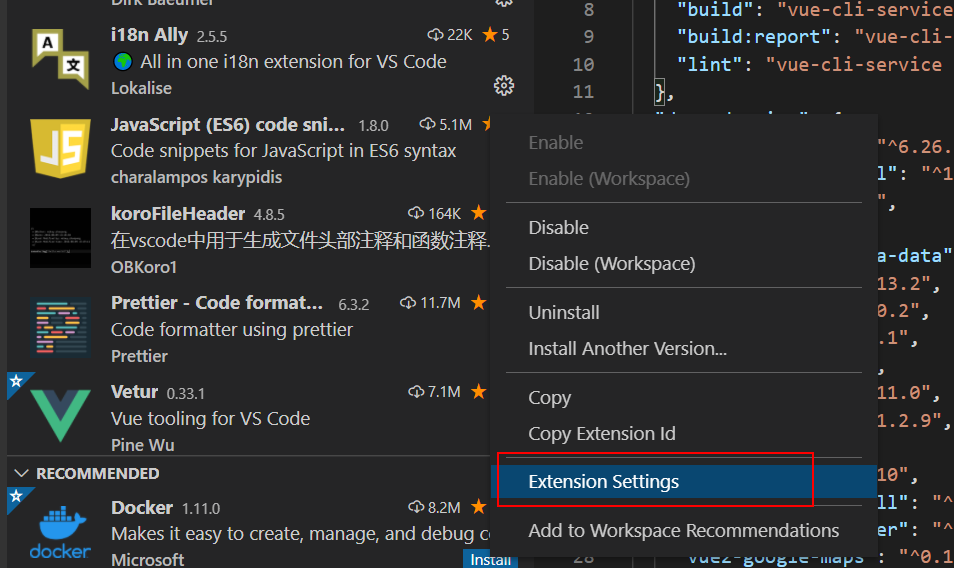The width and height of the screenshot is (954, 568).
Task: Click the grayed-out Enable (Workspace) entry
Action: [684, 178]
